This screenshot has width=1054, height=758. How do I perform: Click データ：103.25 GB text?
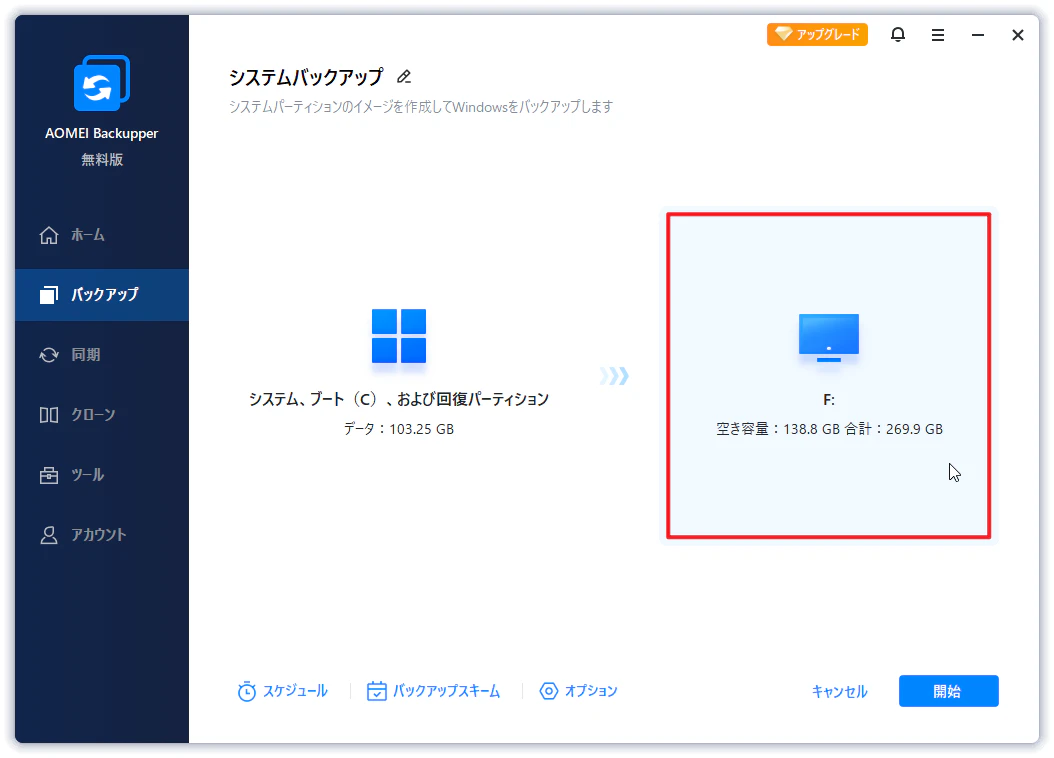point(399,429)
